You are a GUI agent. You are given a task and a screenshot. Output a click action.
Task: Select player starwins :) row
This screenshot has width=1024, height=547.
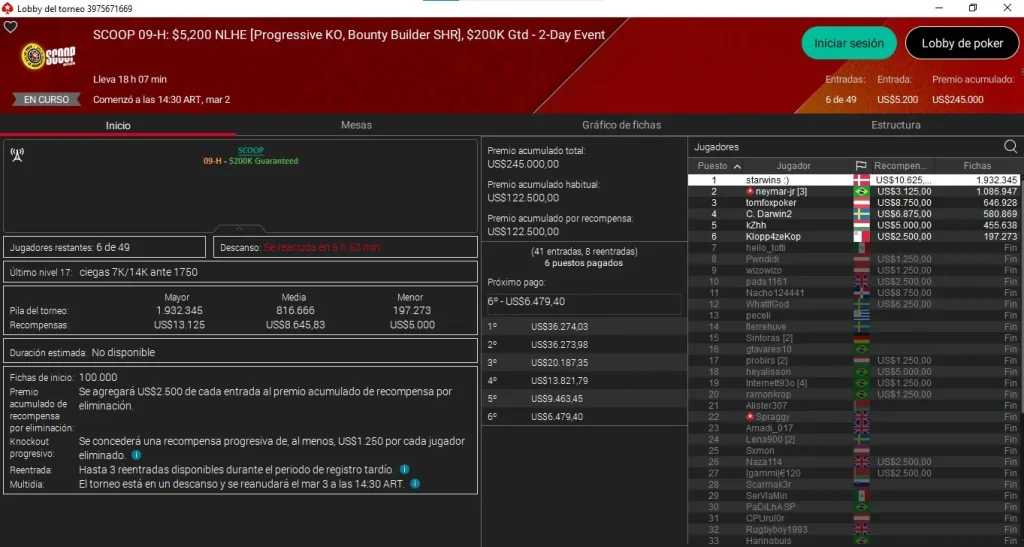(853, 180)
